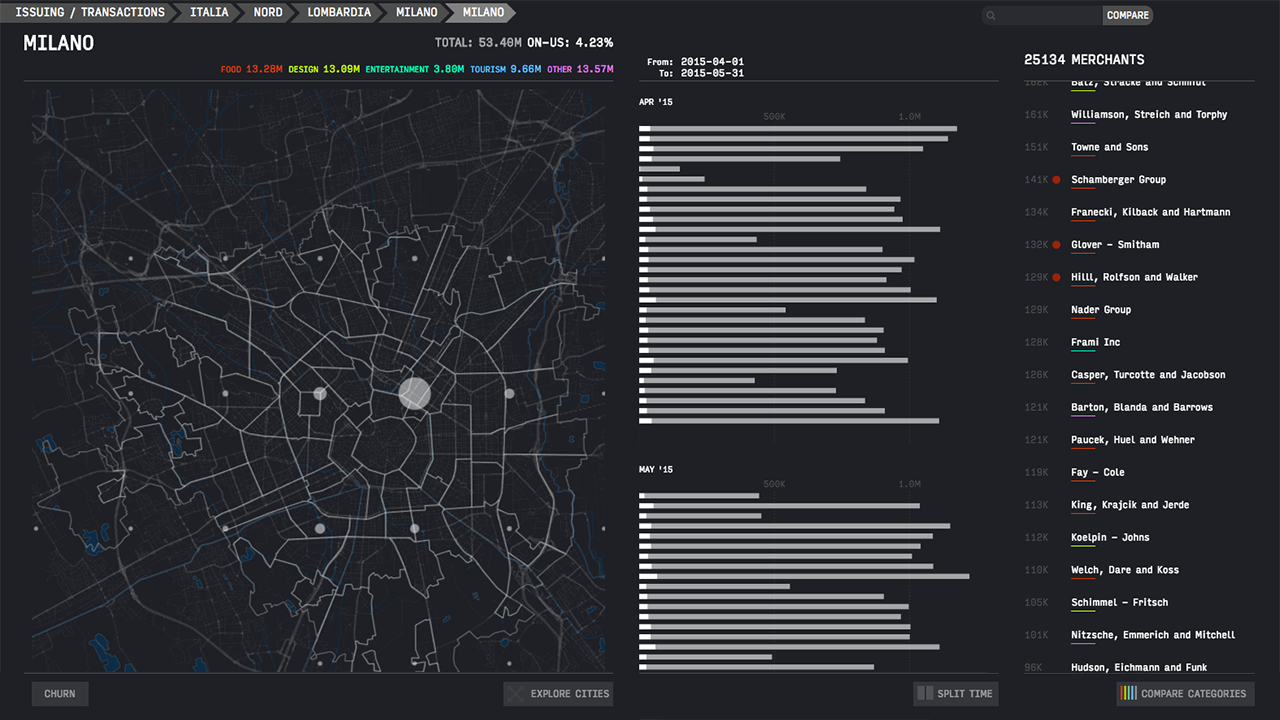1280x720 pixels.
Task: Filter by OTHER category in legend
Action: 580,69
